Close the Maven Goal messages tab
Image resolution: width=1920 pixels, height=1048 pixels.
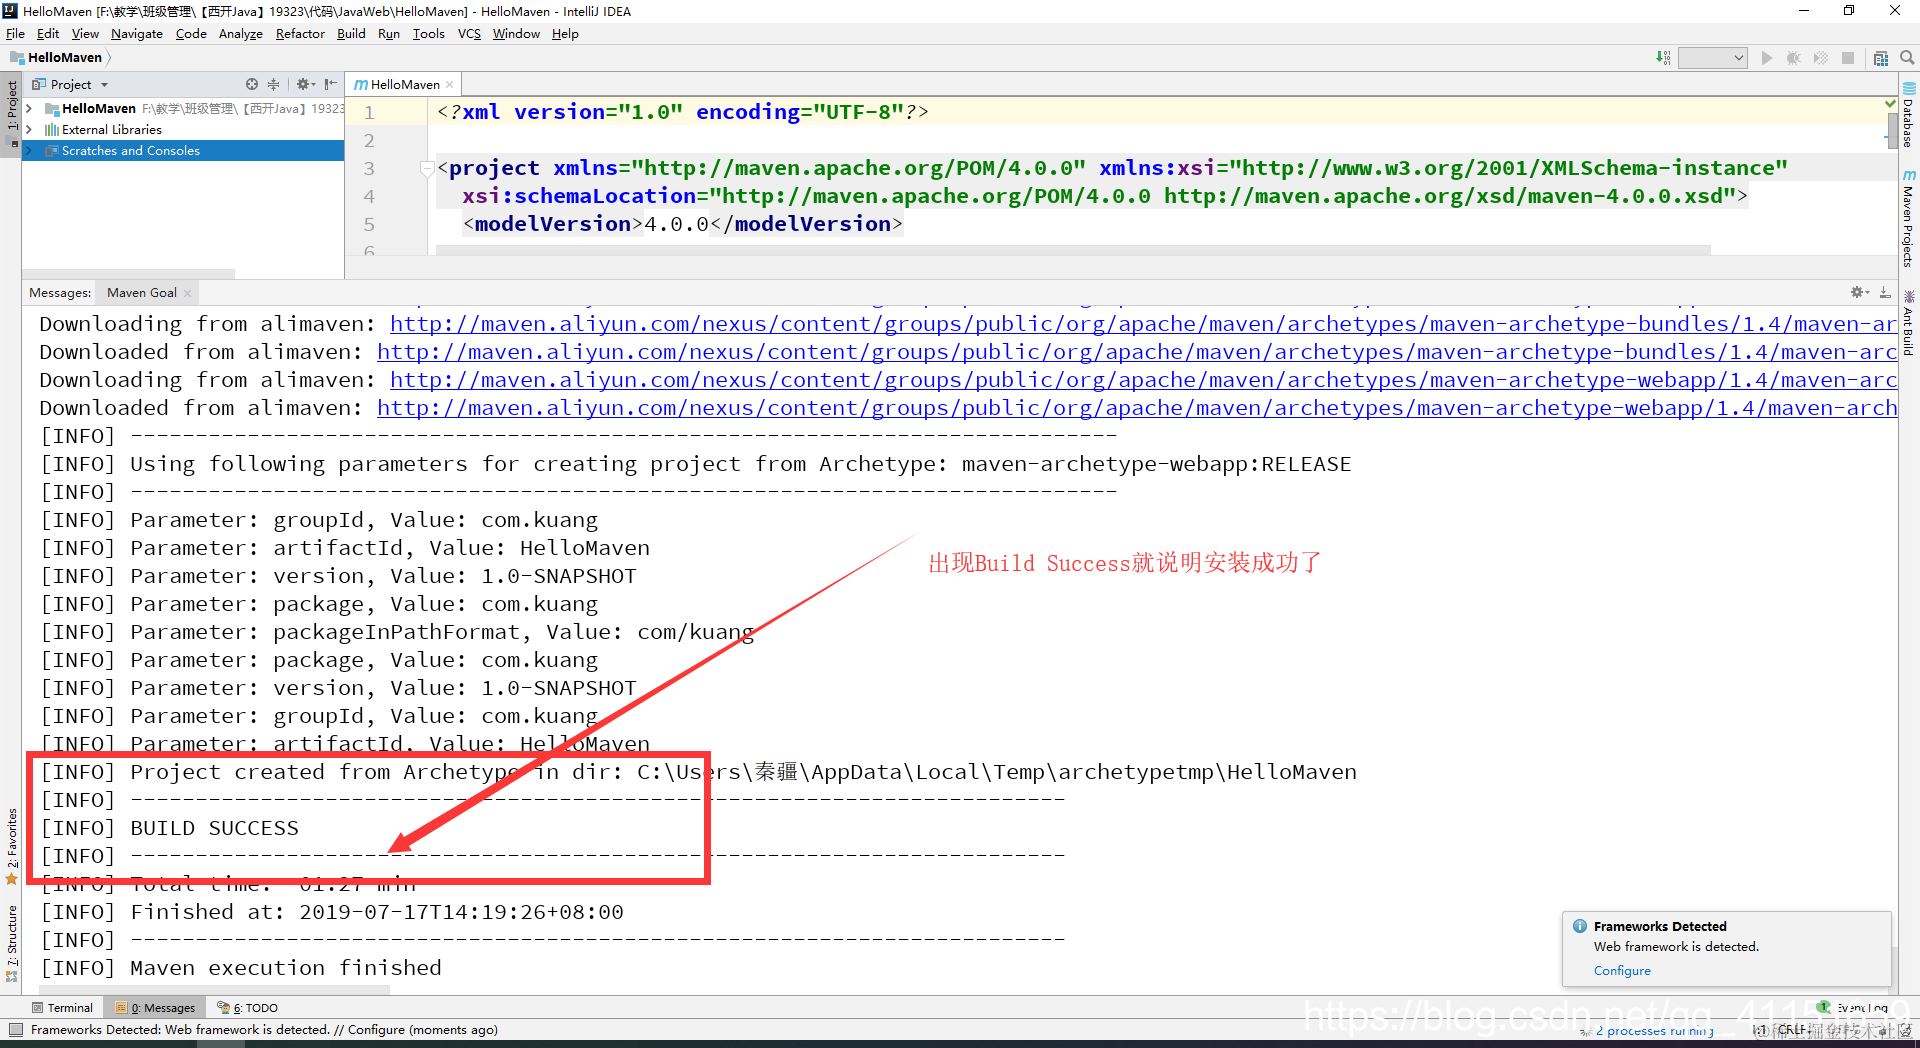tap(187, 293)
